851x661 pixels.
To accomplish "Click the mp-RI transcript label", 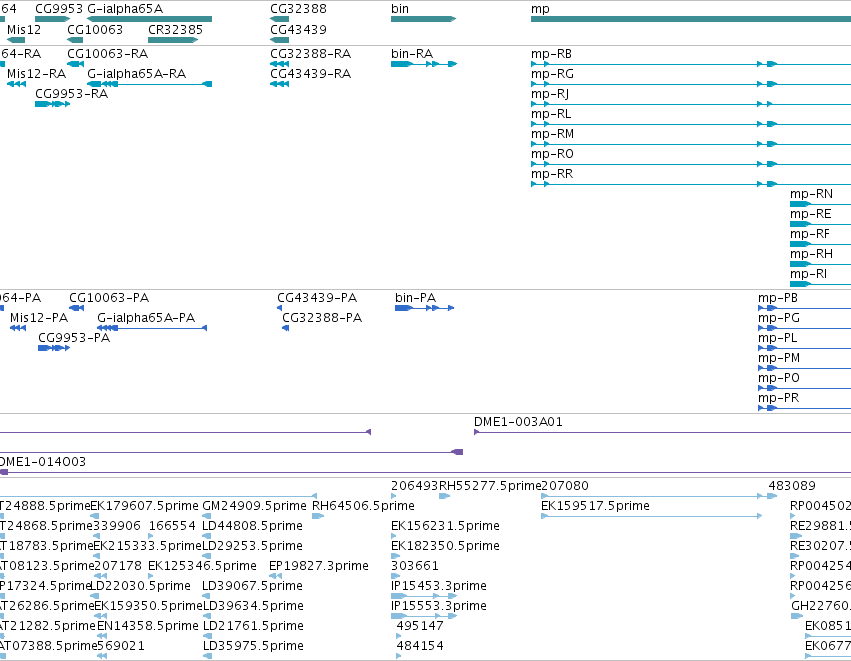I will pyautogui.click(x=809, y=274).
